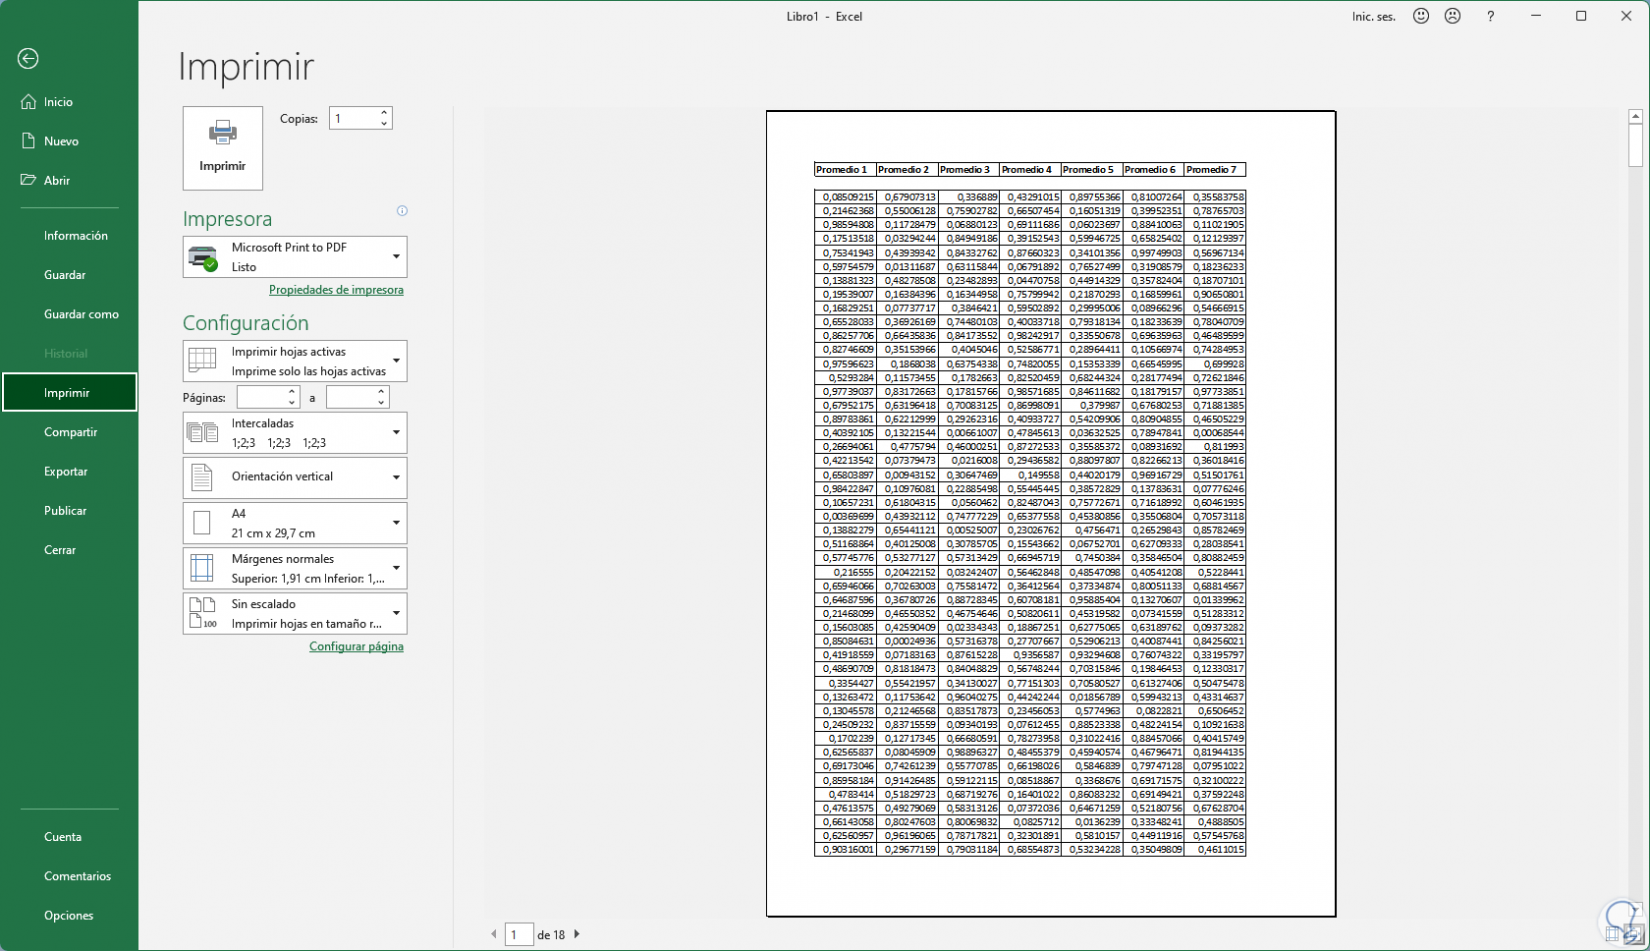Viewport: 1650px width, 951px height.
Task: Click the print preview page
Action: [1051, 513]
